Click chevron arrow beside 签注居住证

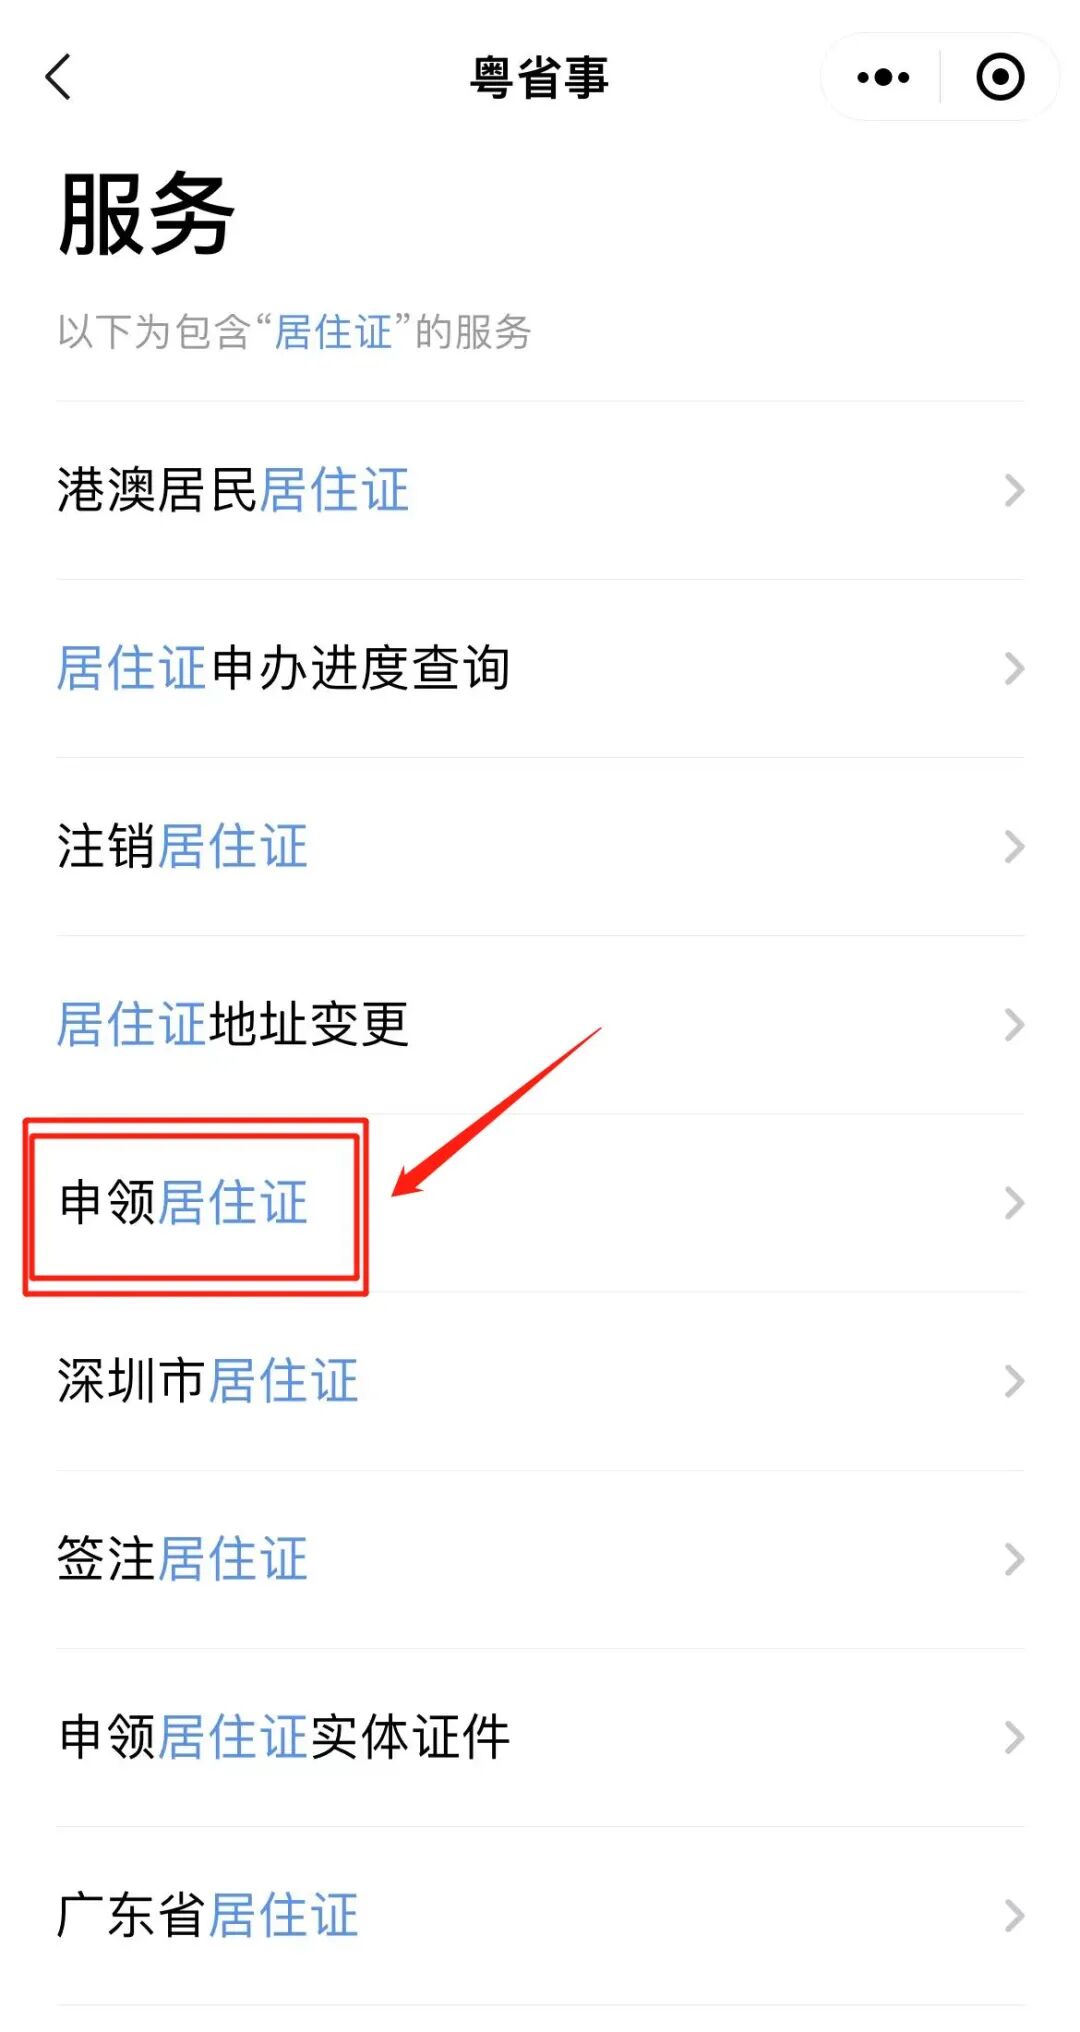(1014, 1558)
